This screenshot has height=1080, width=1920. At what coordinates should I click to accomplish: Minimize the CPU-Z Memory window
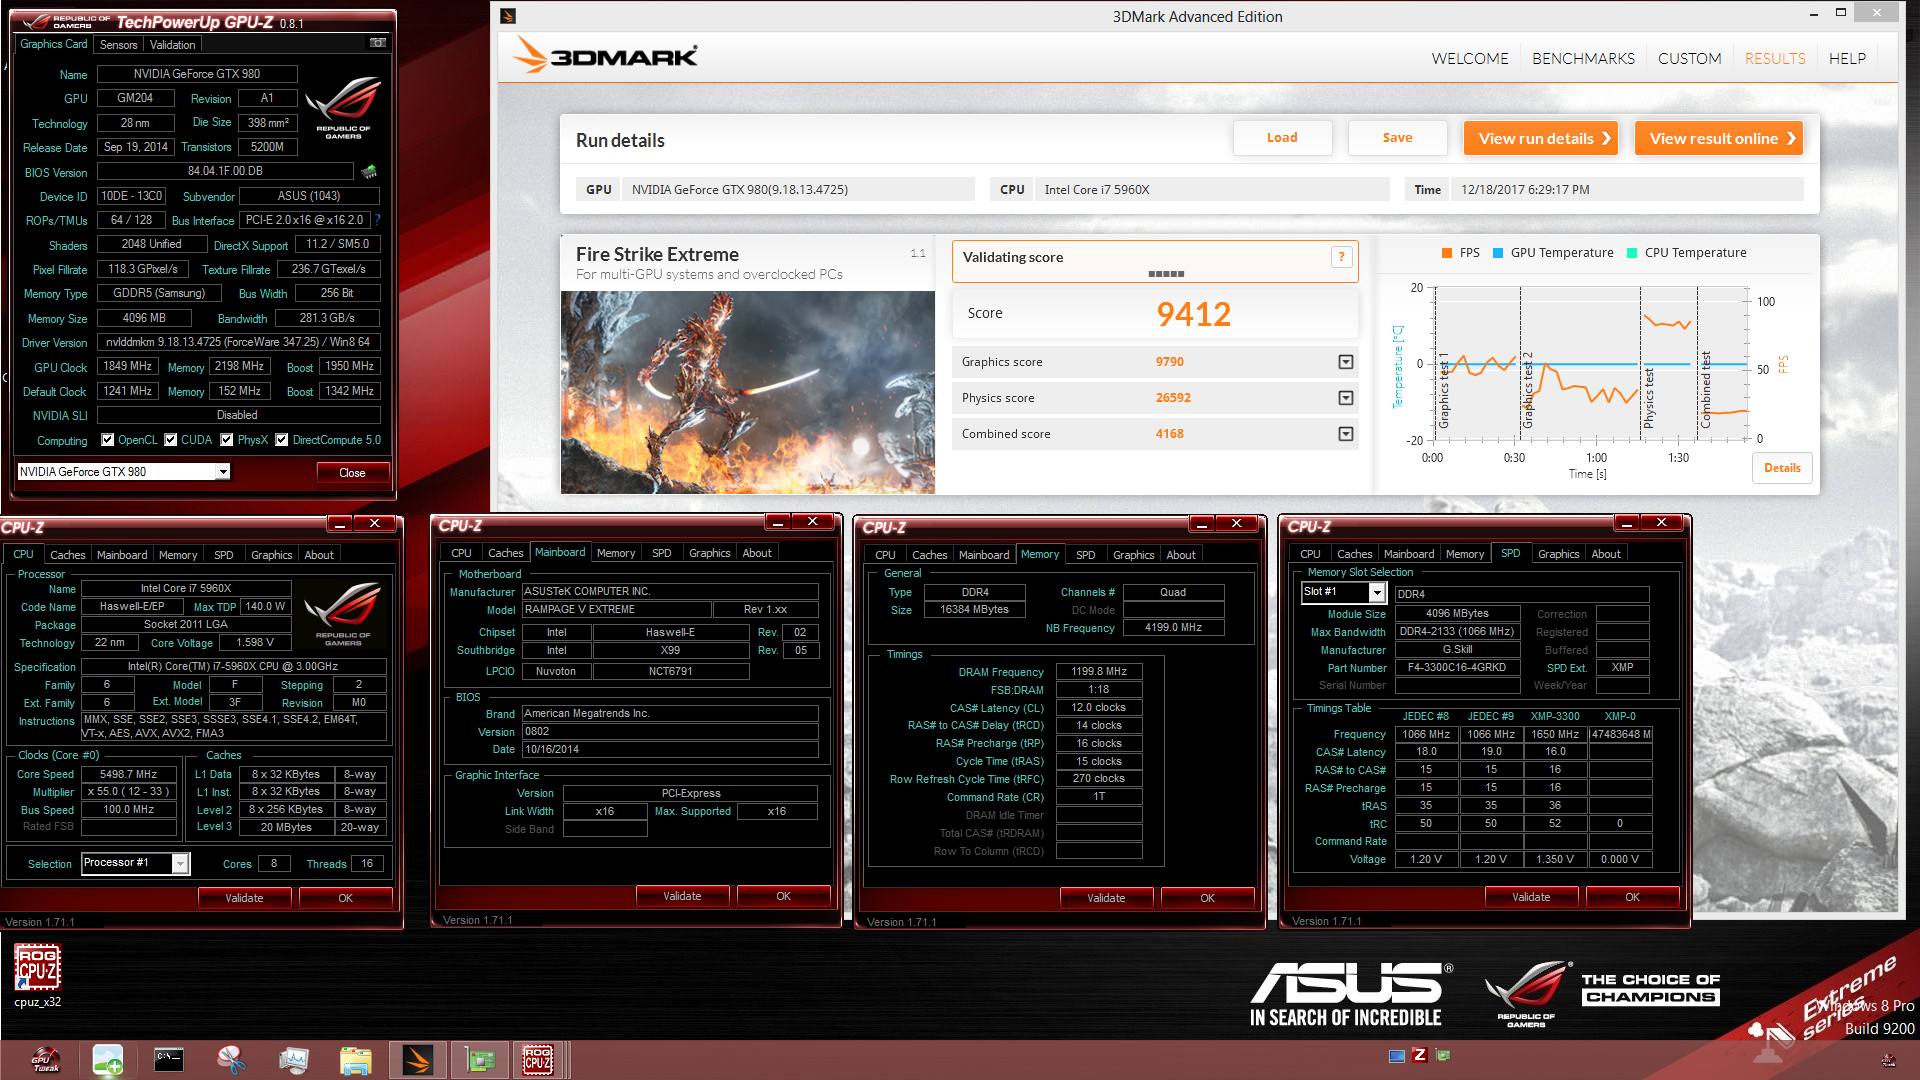pyautogui.click(x=1203, y=524)
